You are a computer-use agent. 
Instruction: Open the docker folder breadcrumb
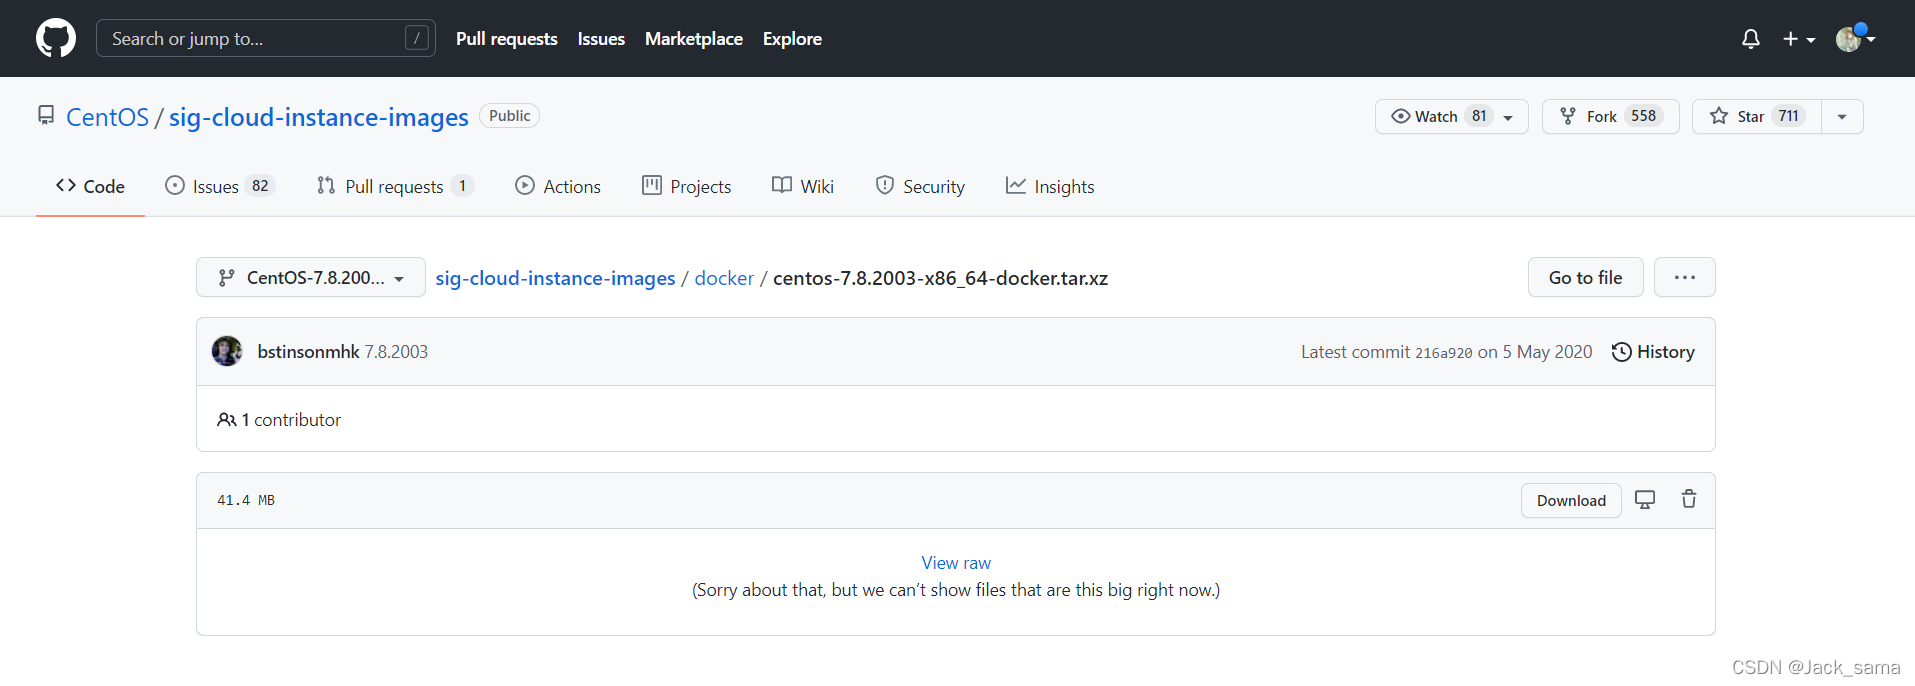724,278
